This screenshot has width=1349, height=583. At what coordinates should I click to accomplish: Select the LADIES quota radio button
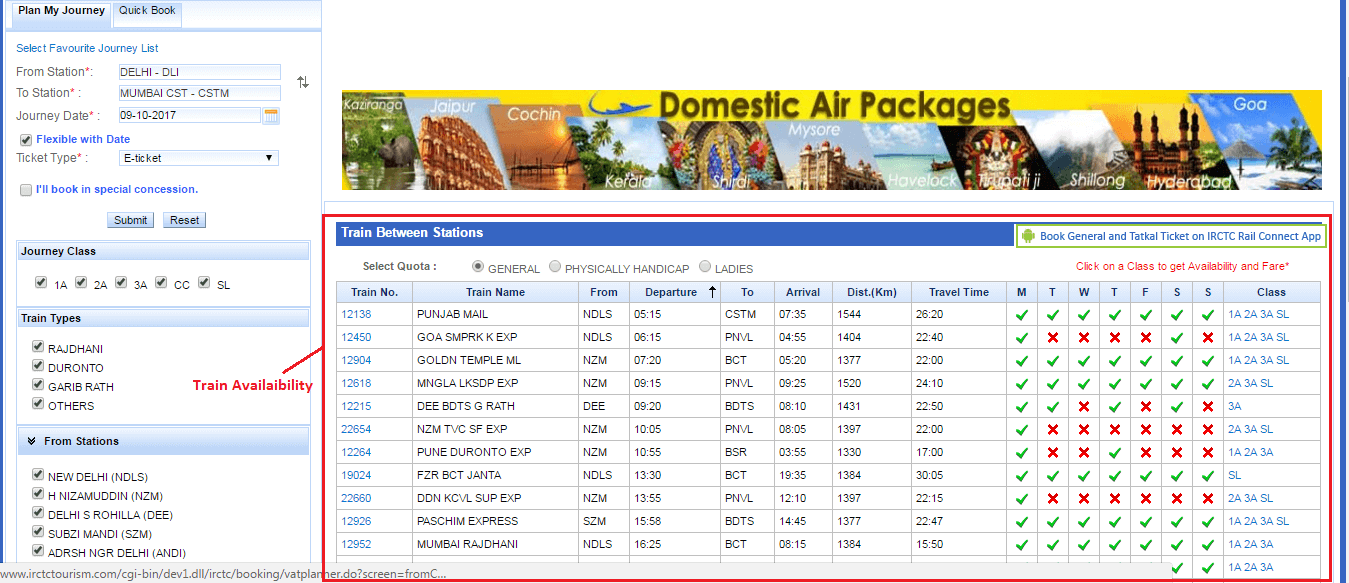tap(705, 267)
